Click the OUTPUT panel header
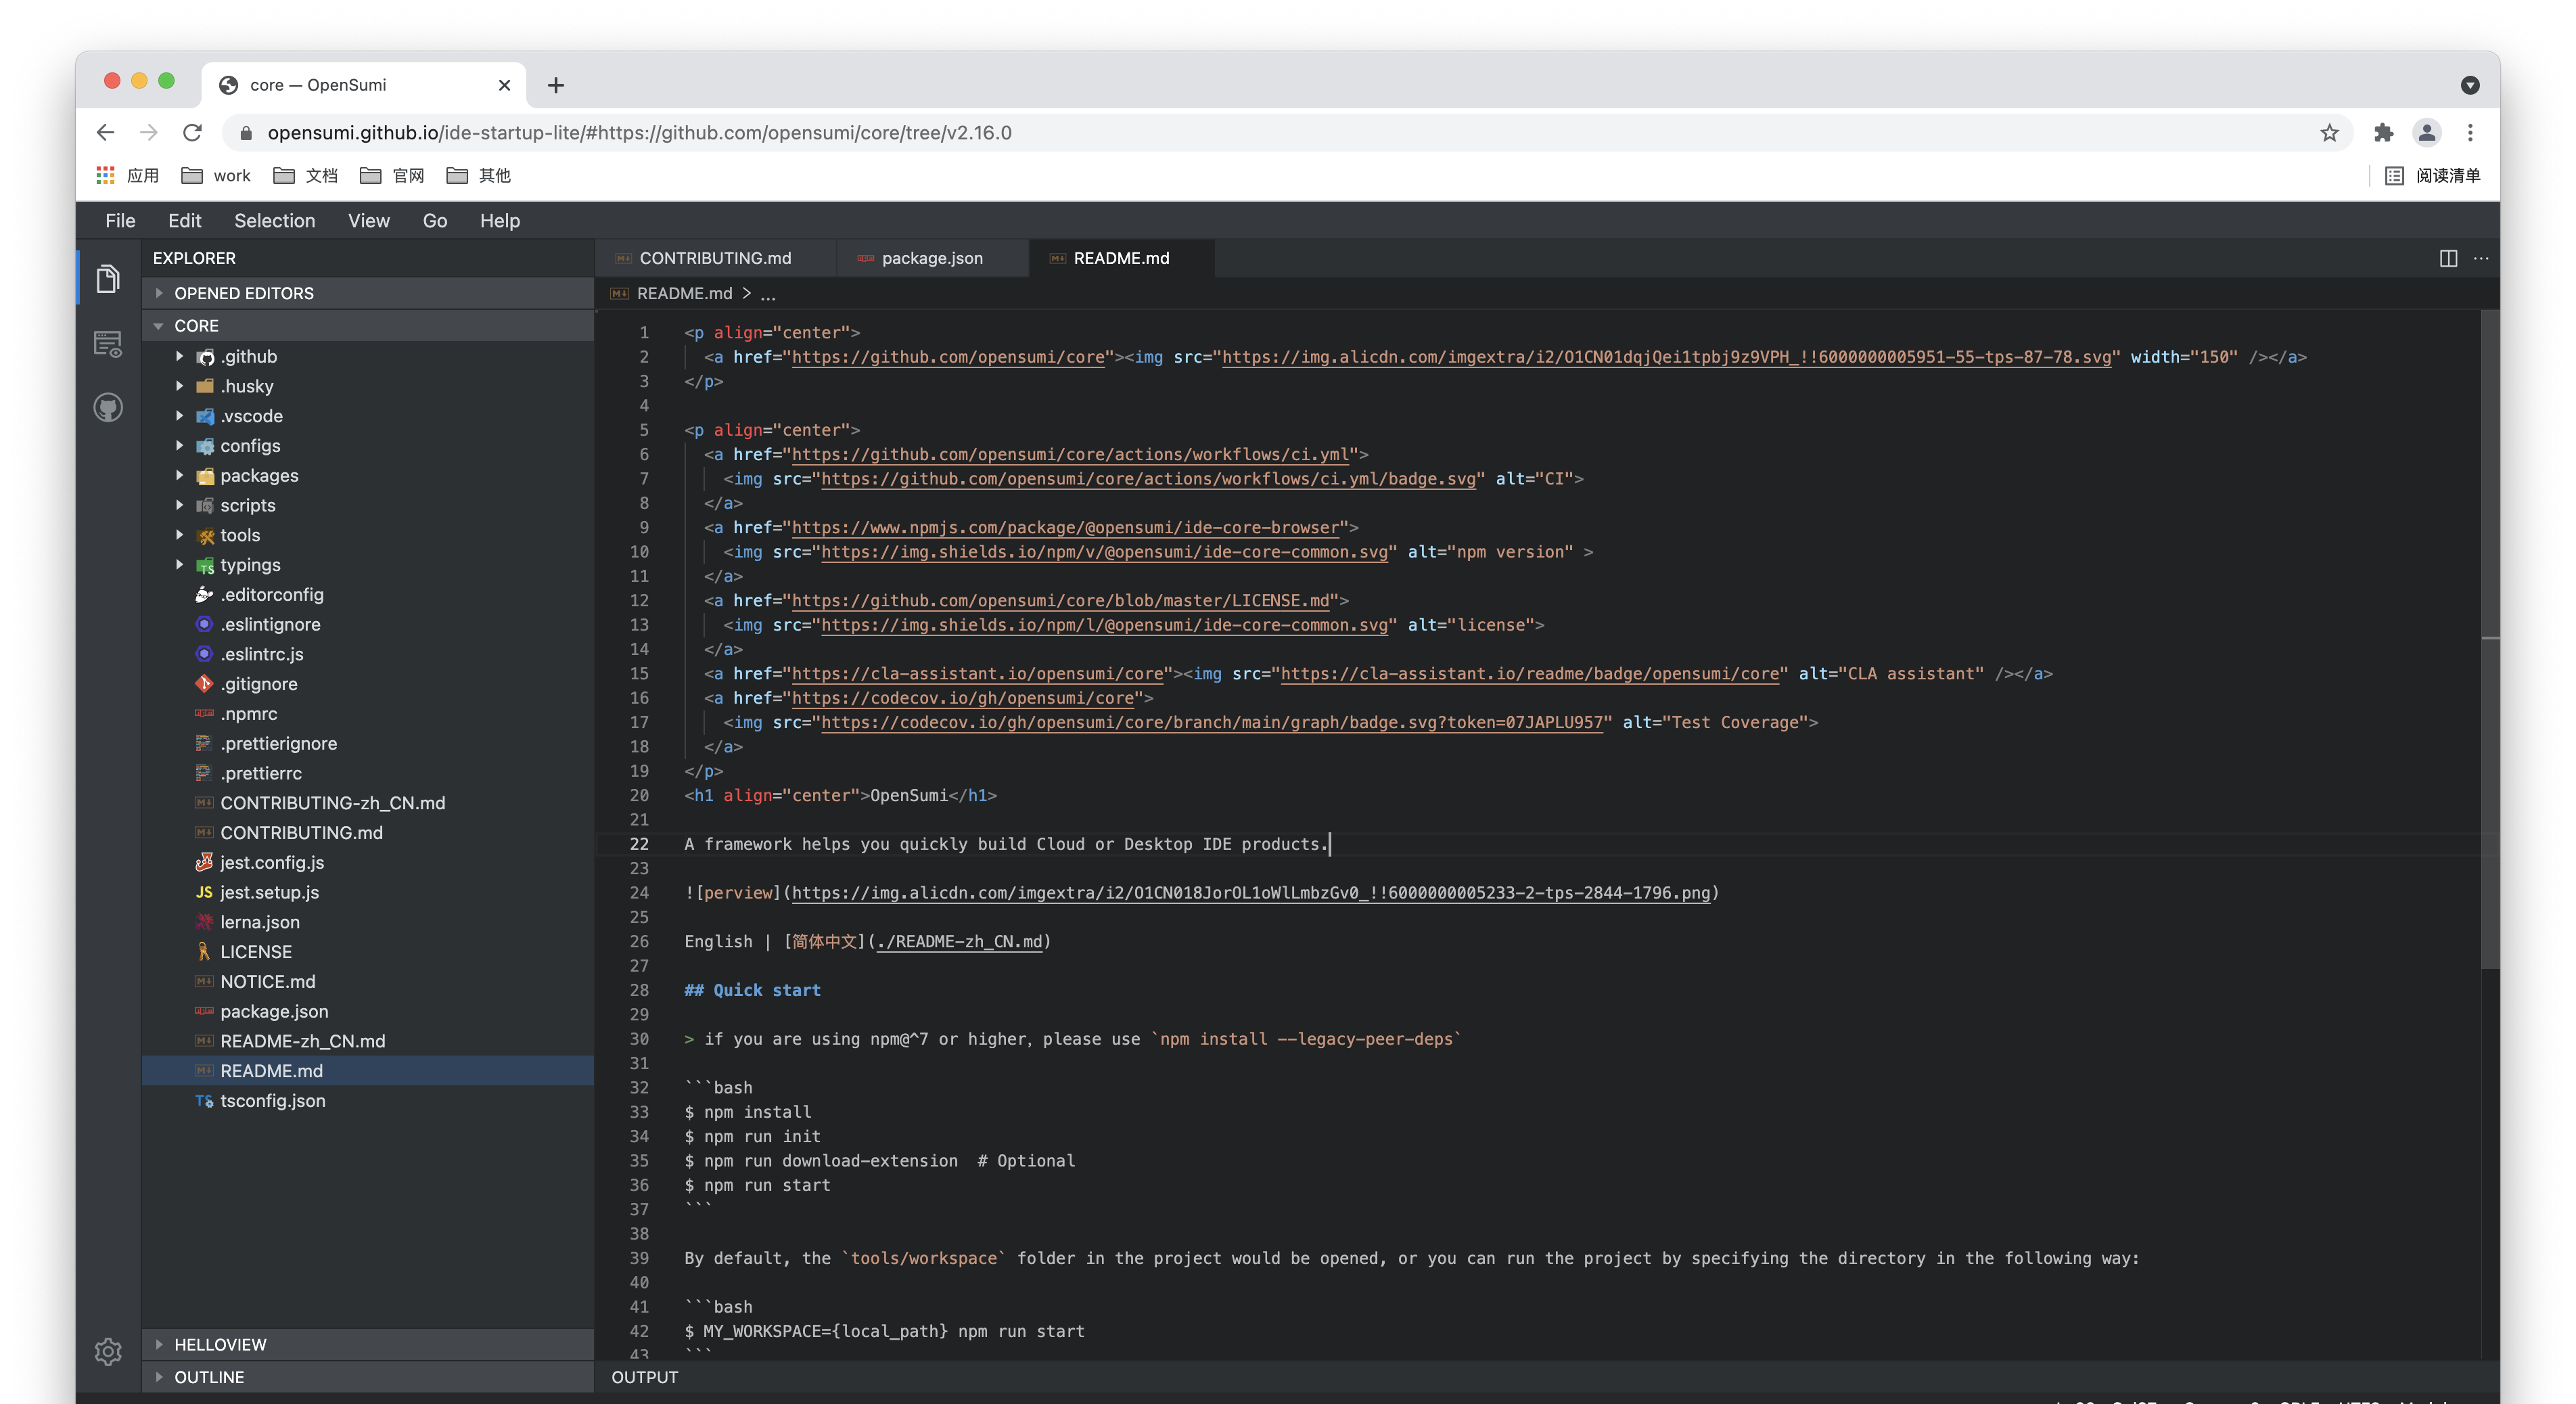The image size is (2576, 1404). coord(644,1377)
